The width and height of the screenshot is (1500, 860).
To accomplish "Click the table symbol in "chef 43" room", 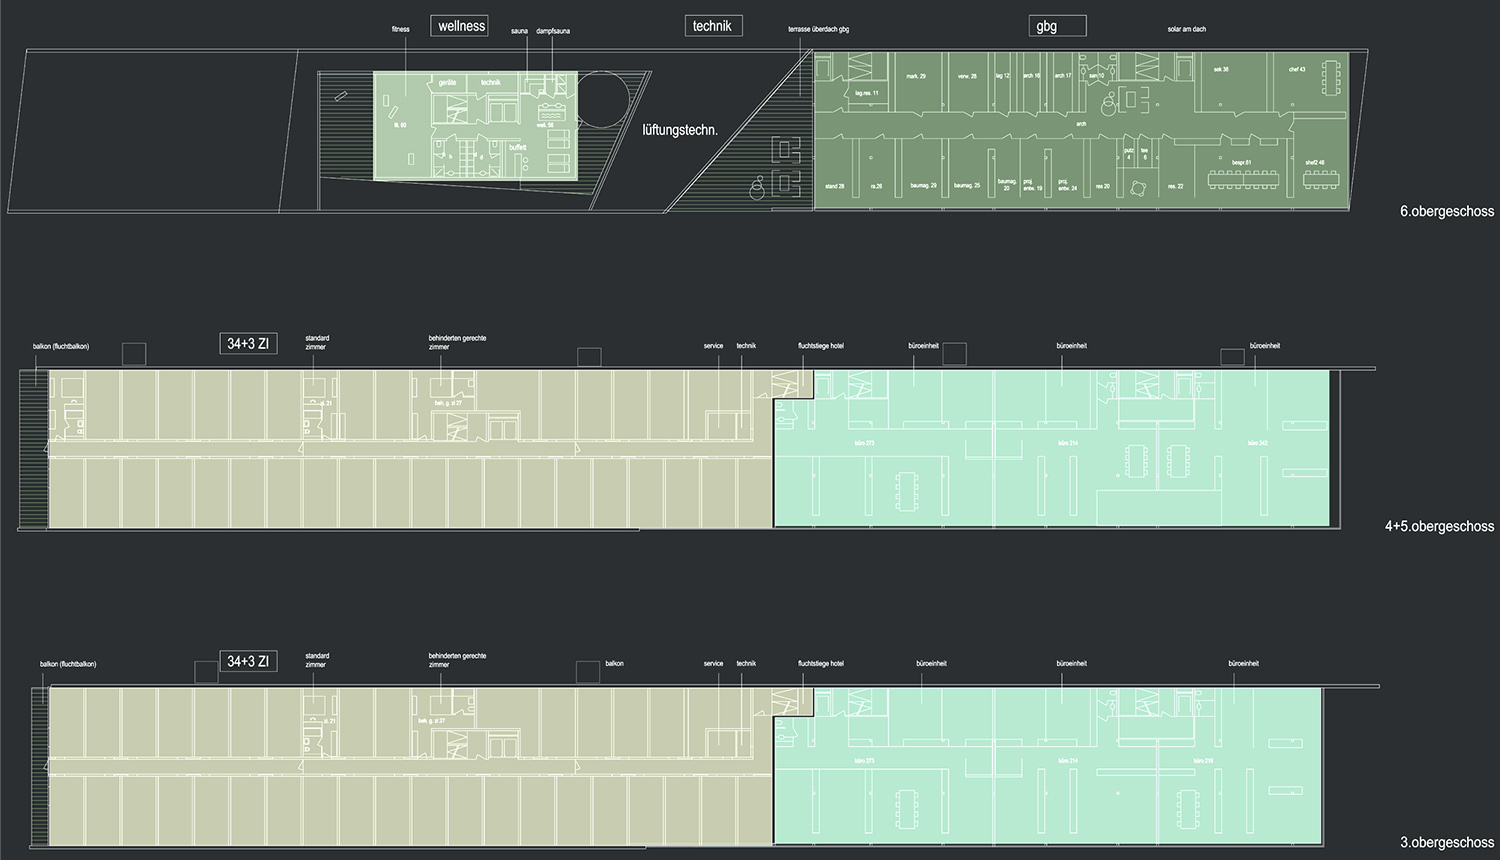I will pyautogui.click(x=1330, y=74).
